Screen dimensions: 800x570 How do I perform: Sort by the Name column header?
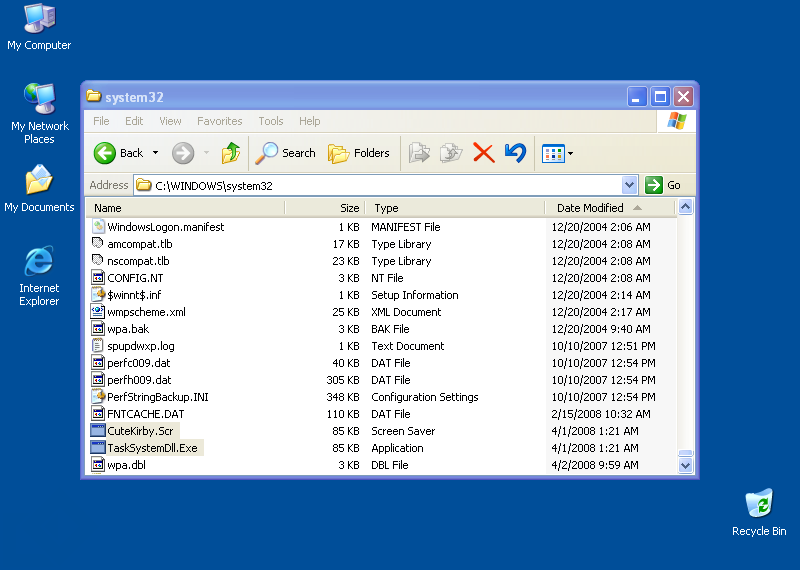[186, 208]
